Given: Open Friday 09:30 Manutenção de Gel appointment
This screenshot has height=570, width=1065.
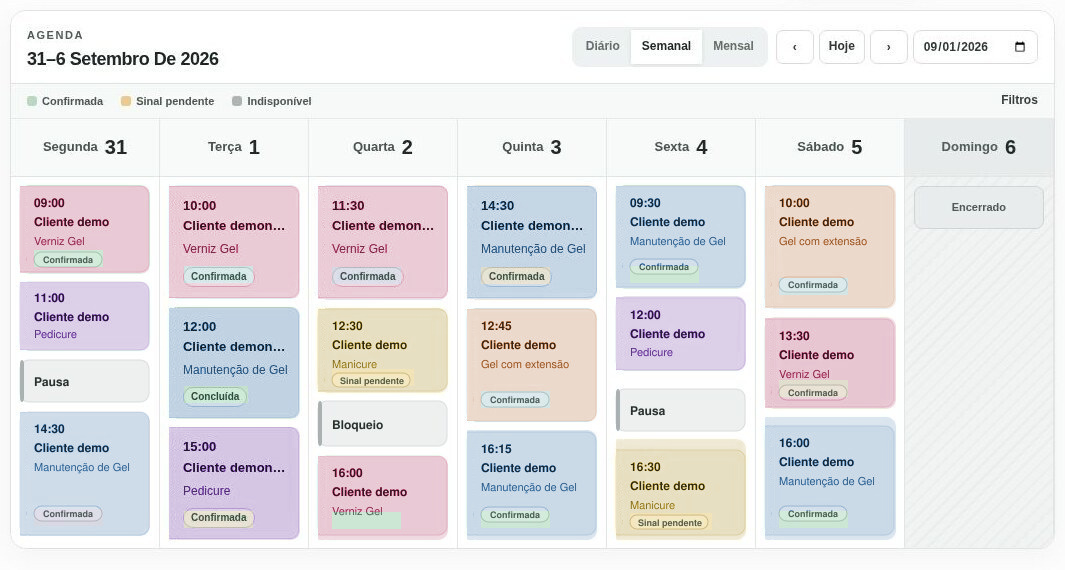Looking at the screenshot, I should (681, 236).
